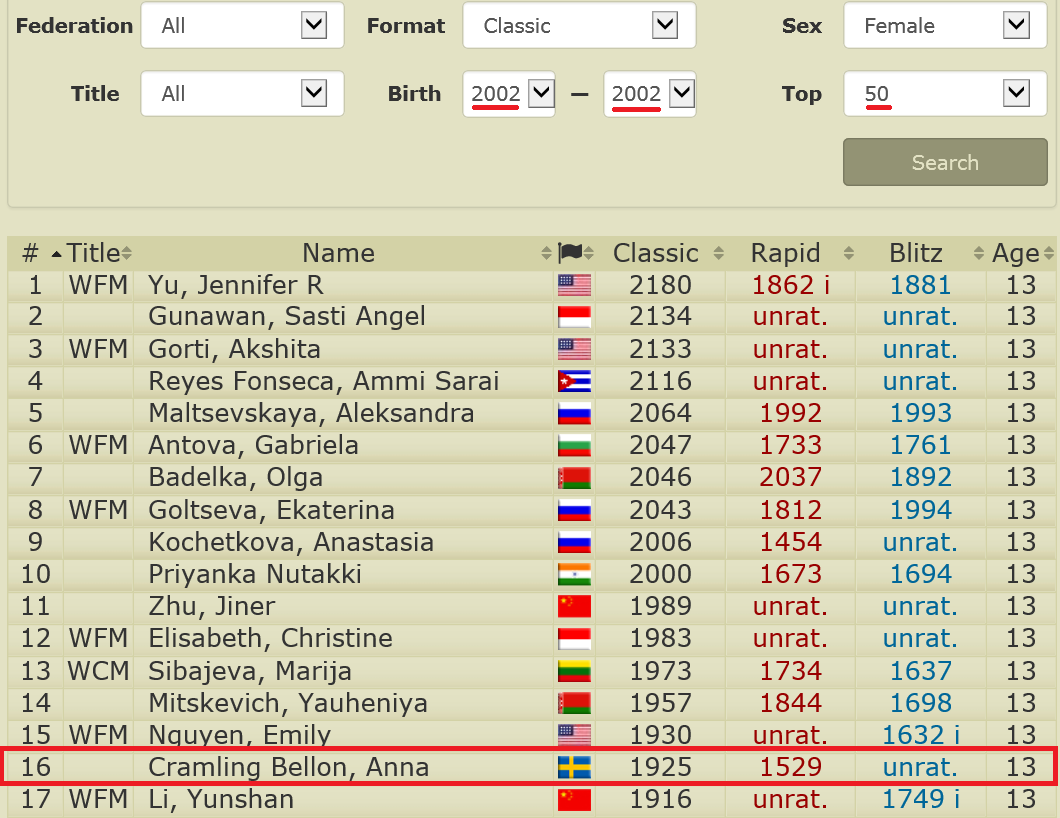The height and width of the screenshot is (818, 1060).
Task: Click Badelka, Olga's rapid rating 2037
Action: pyautogui.click(x=790, y=477)
